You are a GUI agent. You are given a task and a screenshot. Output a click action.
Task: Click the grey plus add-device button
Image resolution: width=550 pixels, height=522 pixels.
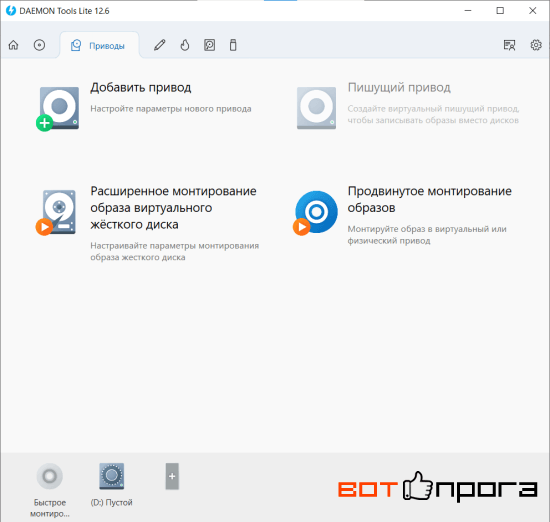pos(172,476)
